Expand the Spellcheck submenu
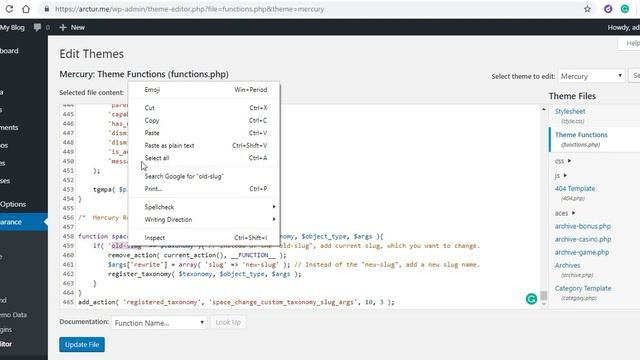 [x=204, y=207]
